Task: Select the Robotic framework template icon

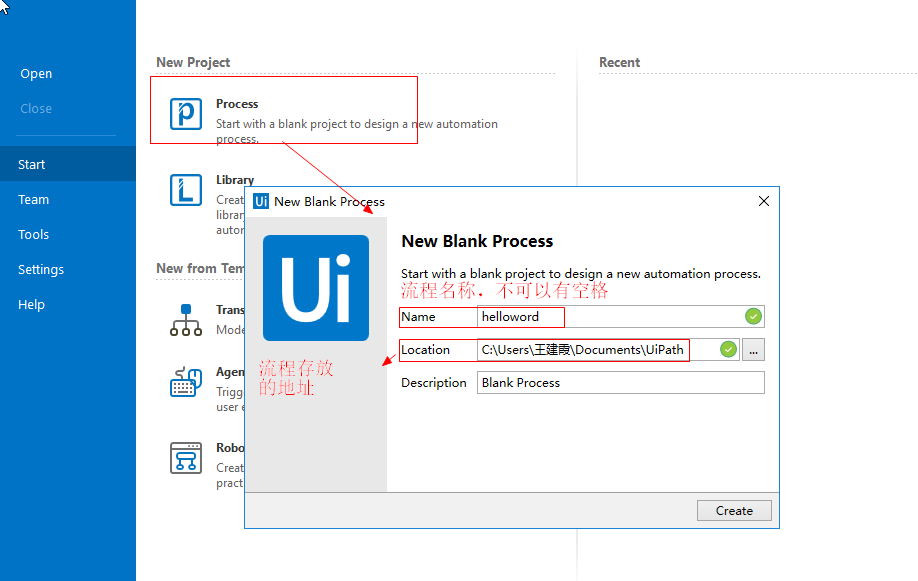Action: tap(186, 458)
